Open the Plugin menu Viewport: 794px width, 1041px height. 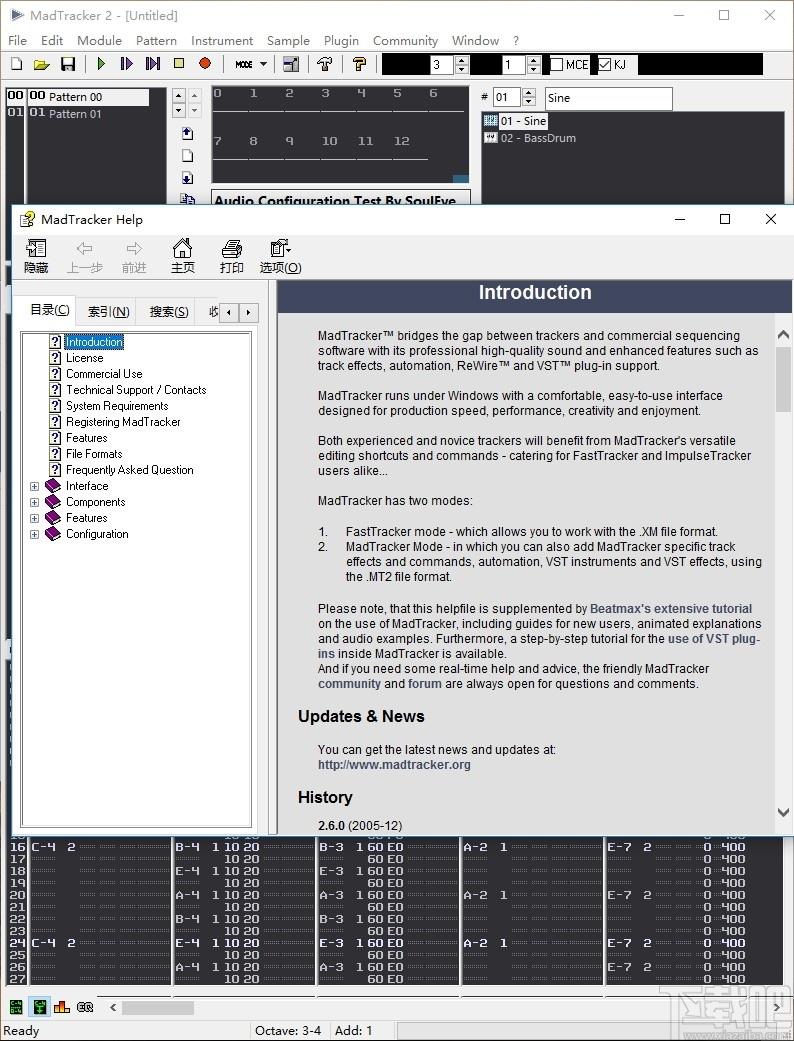pyautogui.click(x=341, y=40)
